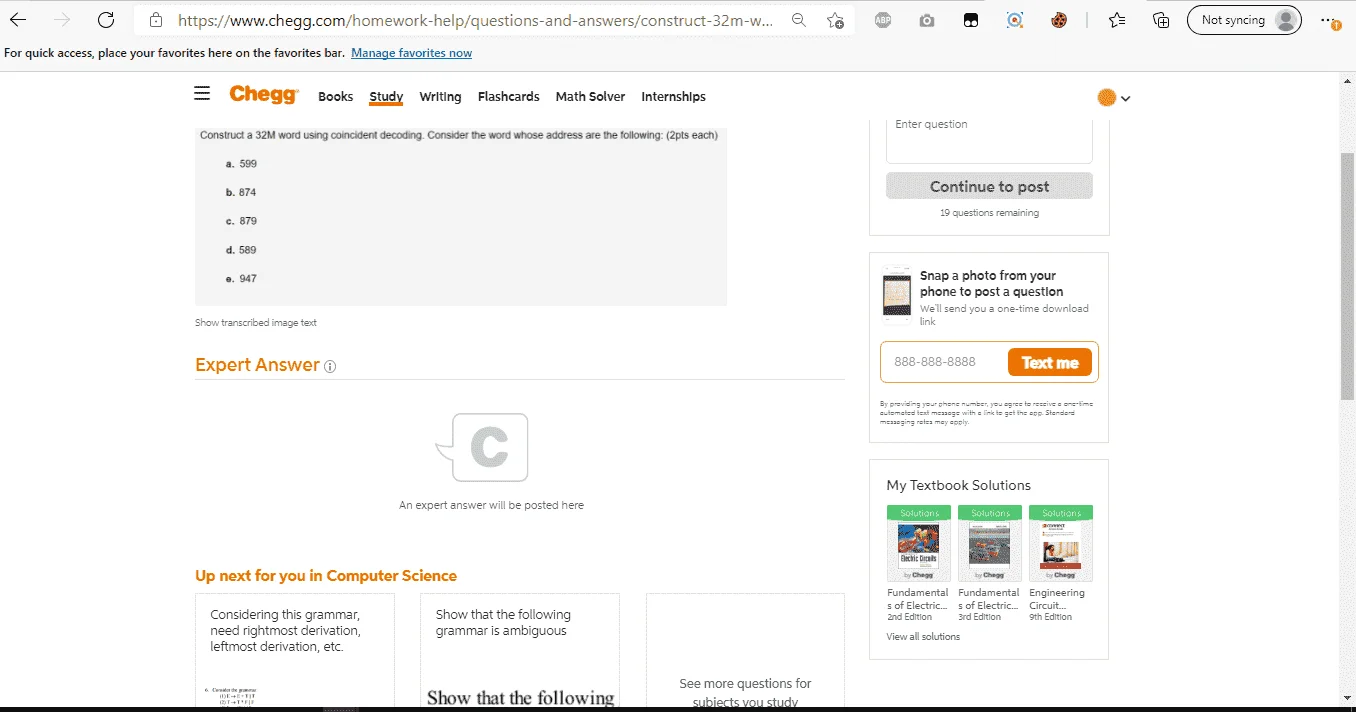Viewport: 1356px width, 712px height.
Task: Click the browser URL address text
Action: click(x=475, y=20)
